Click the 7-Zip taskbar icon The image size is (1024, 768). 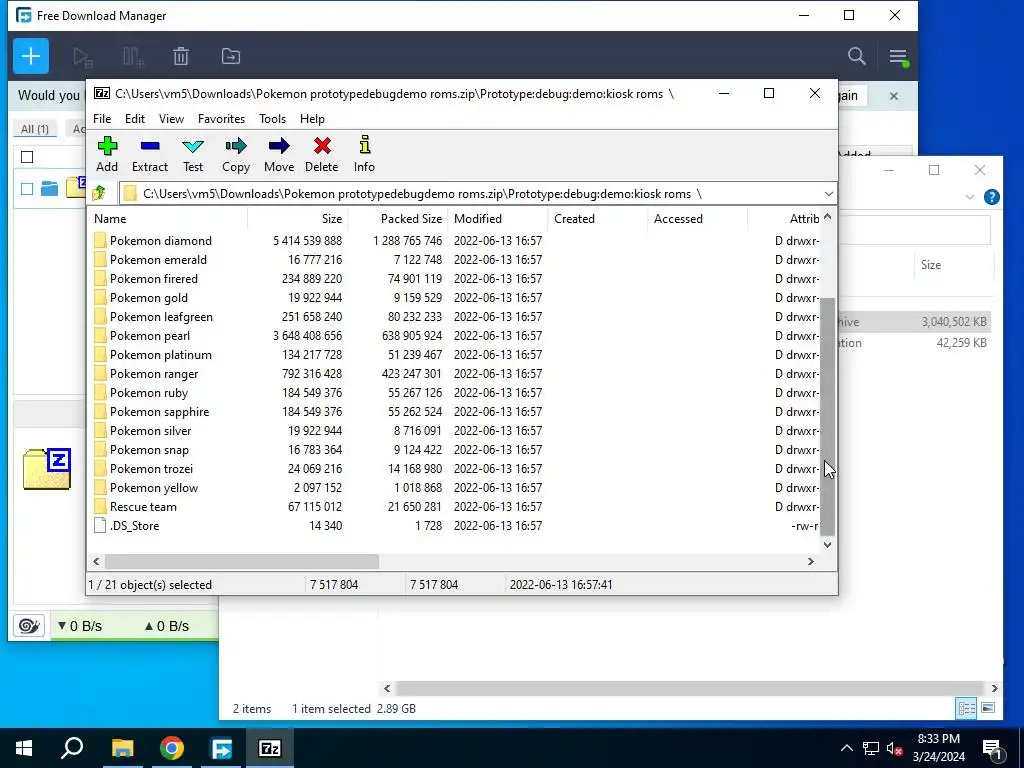click(270, 748)
